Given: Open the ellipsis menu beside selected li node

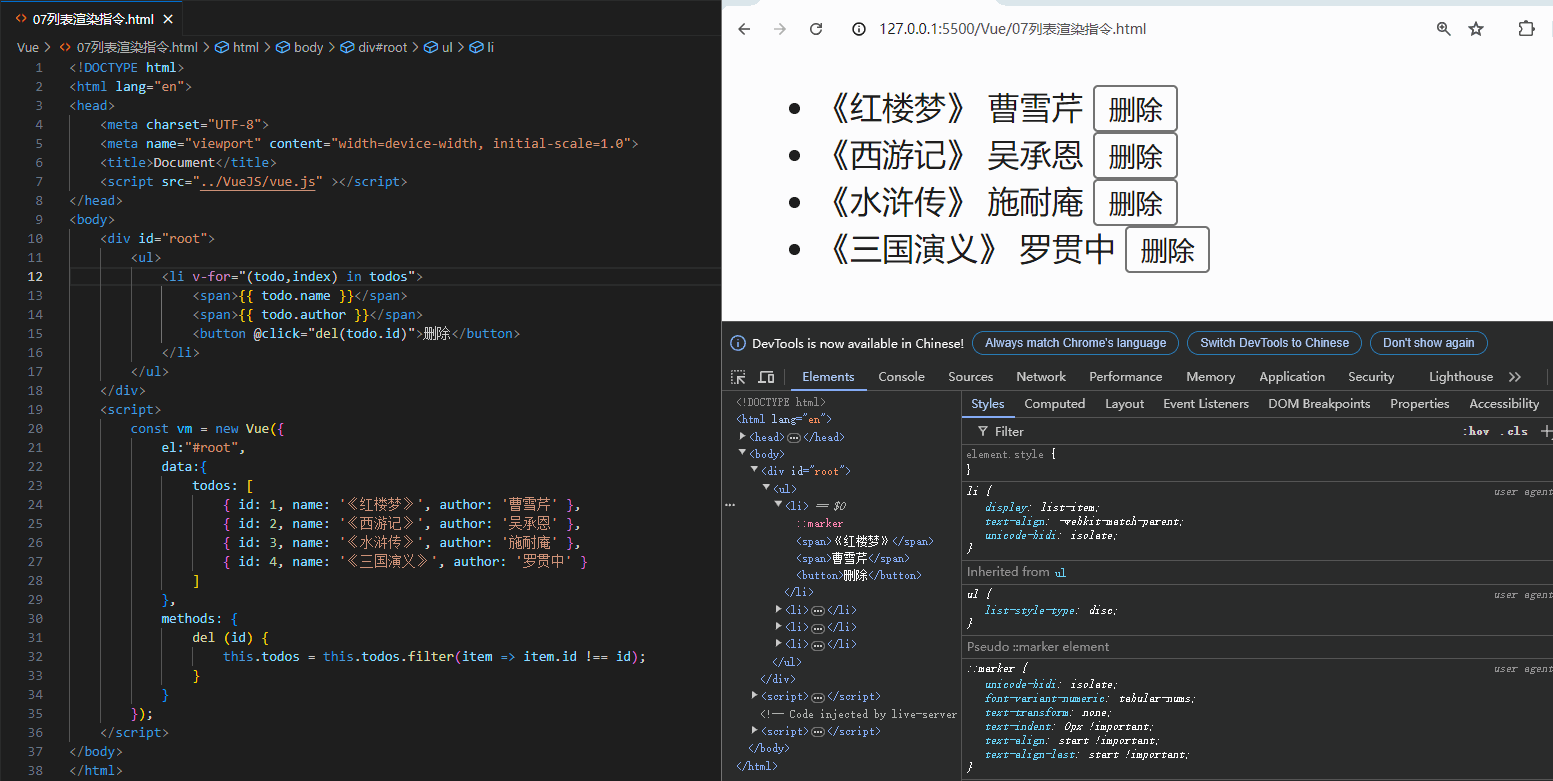Looking at the screenshot, I should click(729, 506).
